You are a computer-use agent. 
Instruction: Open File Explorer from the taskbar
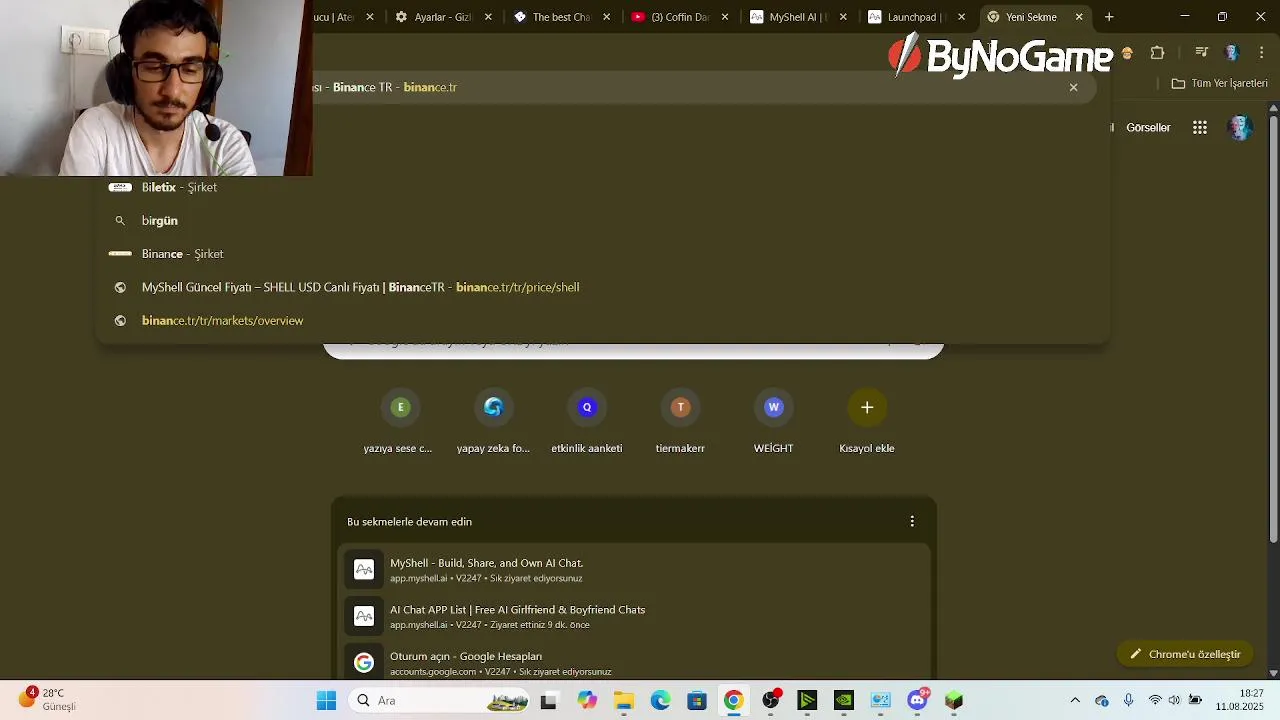pos(624,701)
